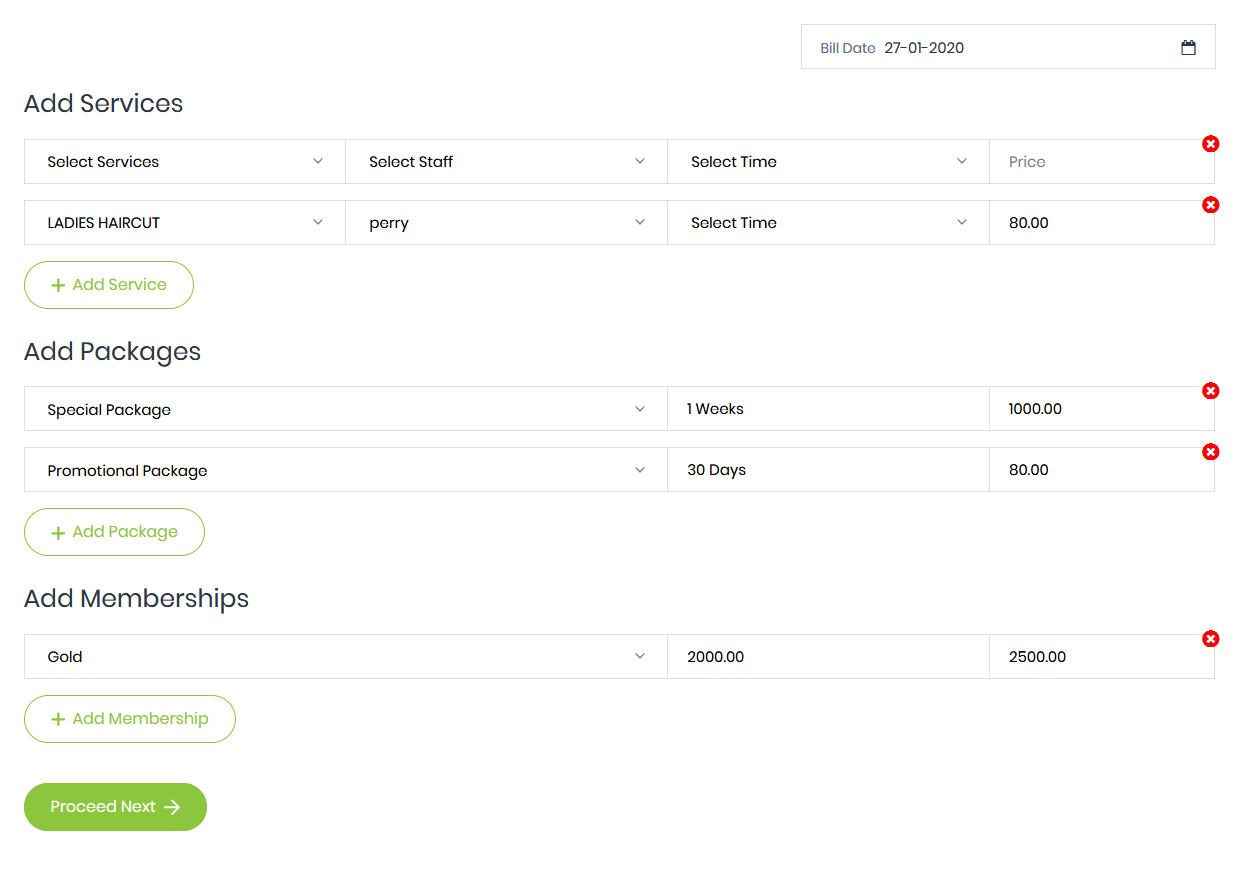Click the 1000.00 Special Package price
1240x871 pixels.
point(1102,409)
